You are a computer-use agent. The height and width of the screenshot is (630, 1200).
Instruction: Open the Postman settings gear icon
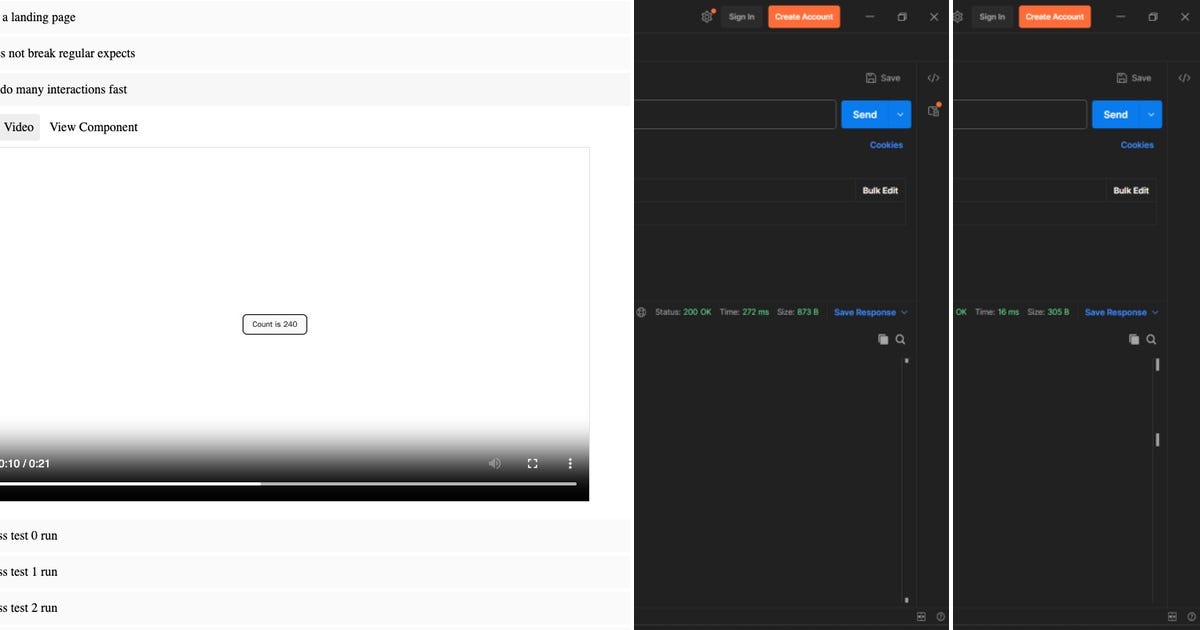(x=707, y=16)
